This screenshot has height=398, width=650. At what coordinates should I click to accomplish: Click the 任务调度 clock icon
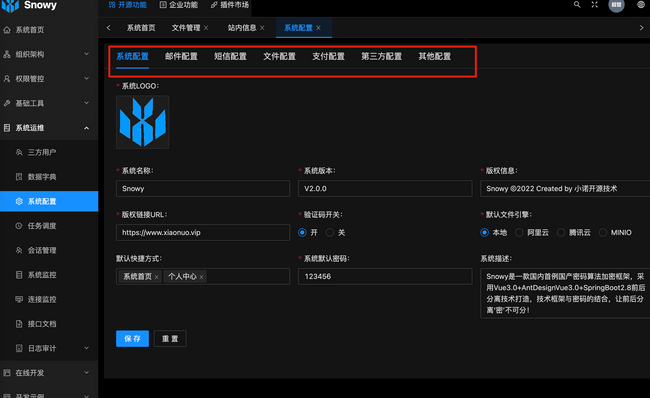pos(19,226)
